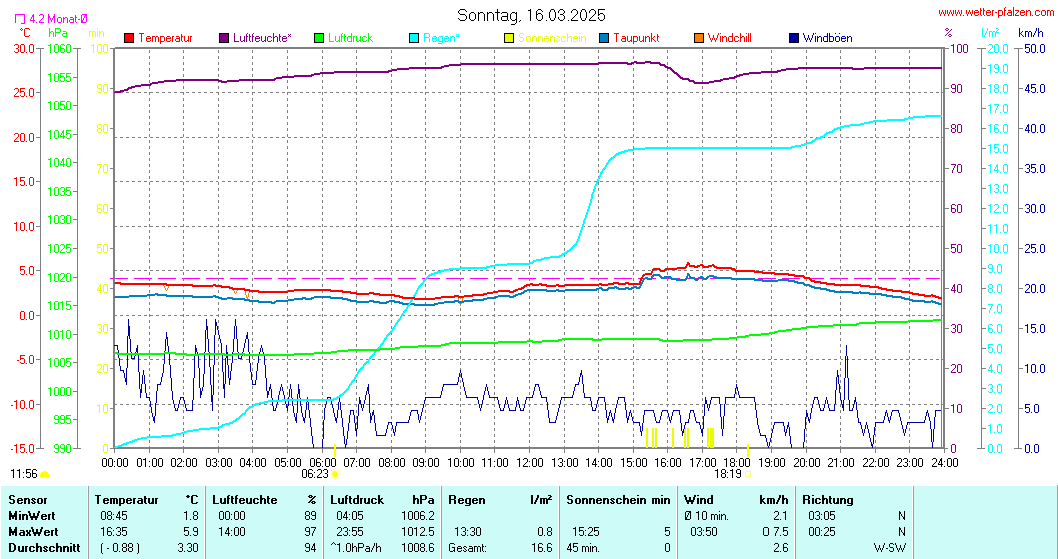Click the Sensor table header
The image size is (1058, 559).
[x=28, y=500]
